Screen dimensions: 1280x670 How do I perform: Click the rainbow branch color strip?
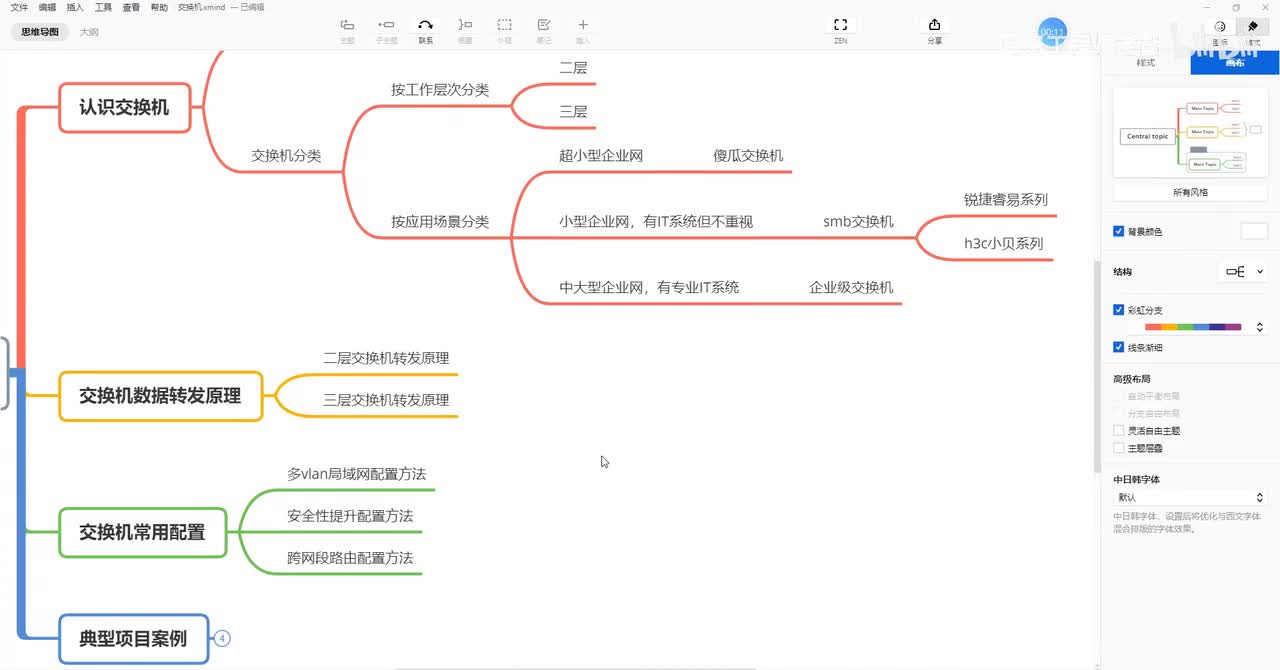pyautogui.click(x=1193, y=327)
